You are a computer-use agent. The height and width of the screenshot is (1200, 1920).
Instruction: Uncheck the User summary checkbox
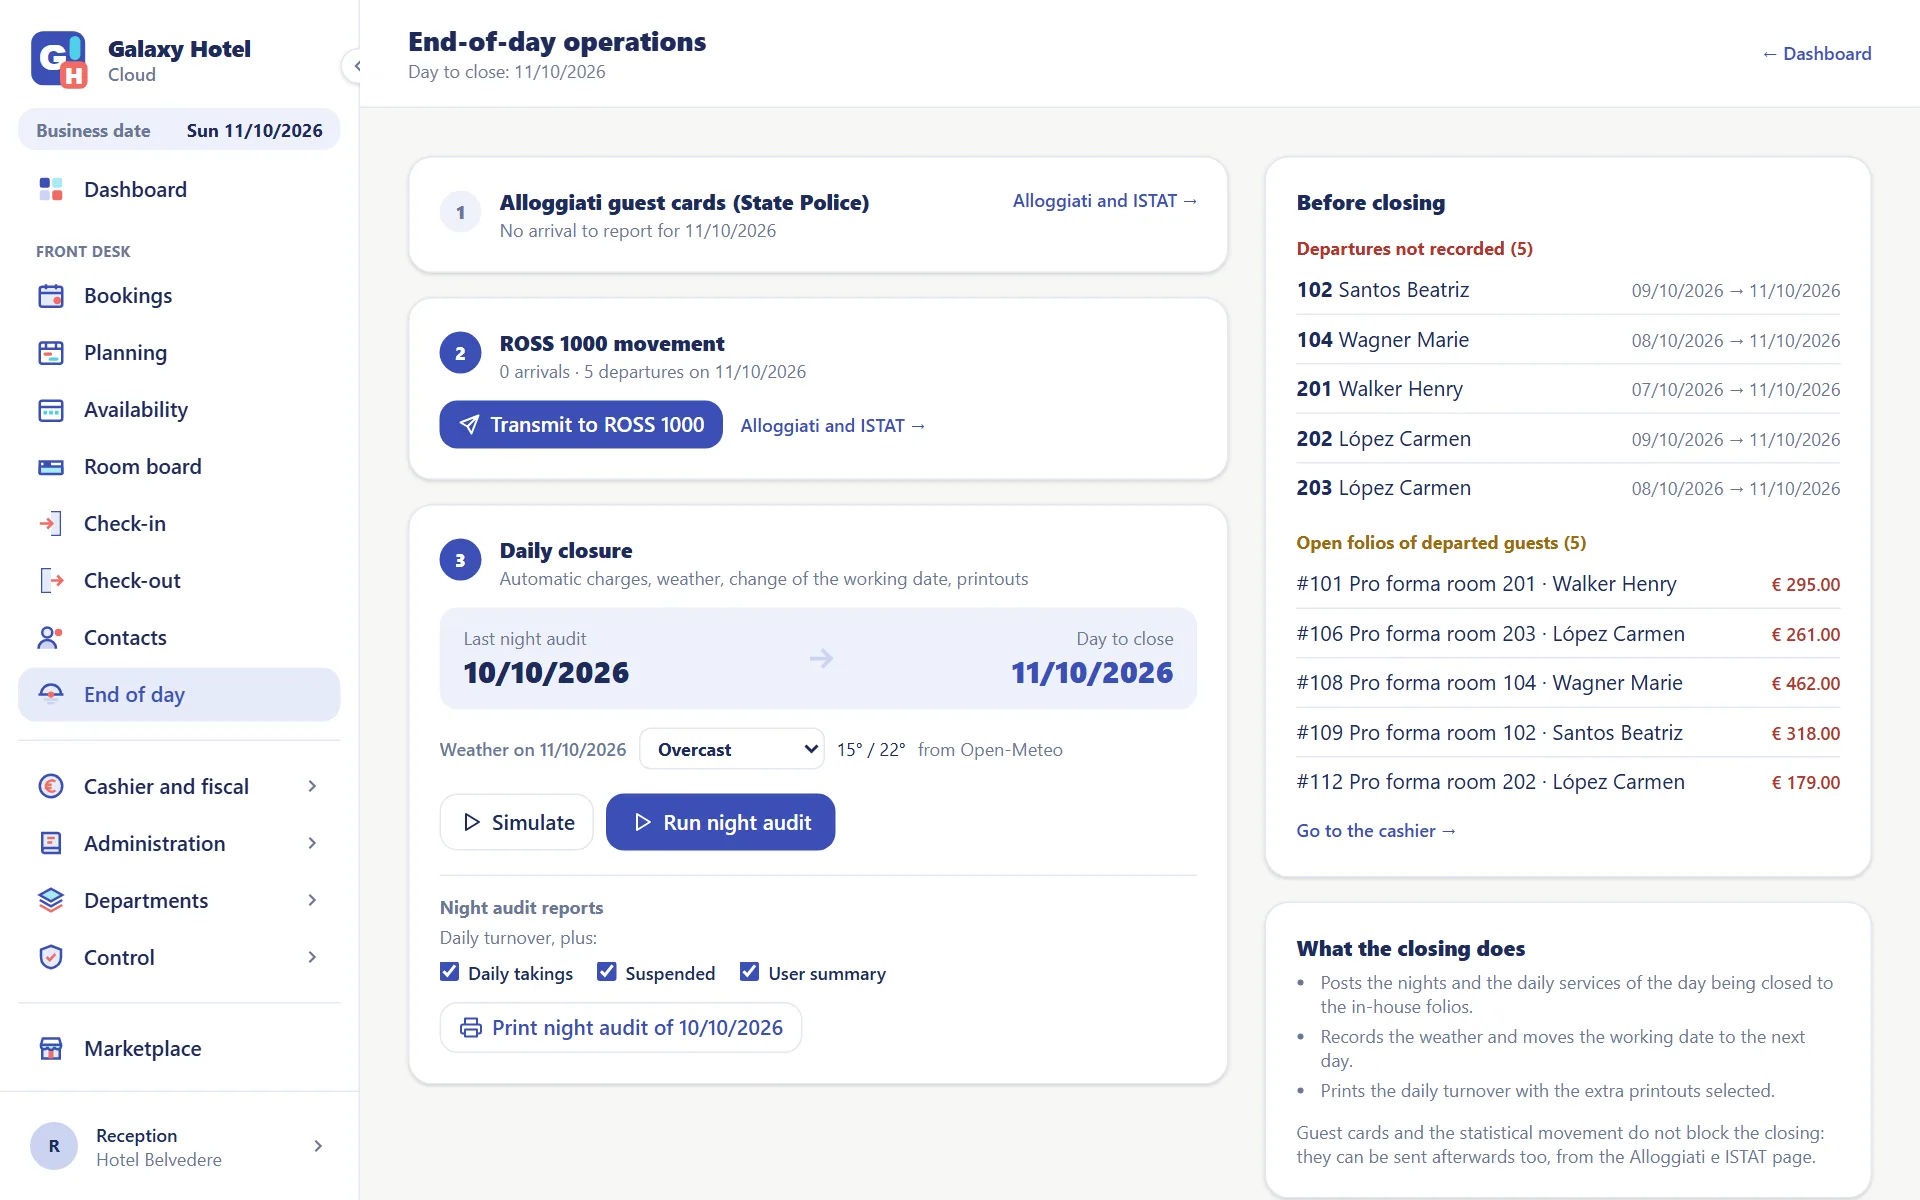[x=750, y=972]
